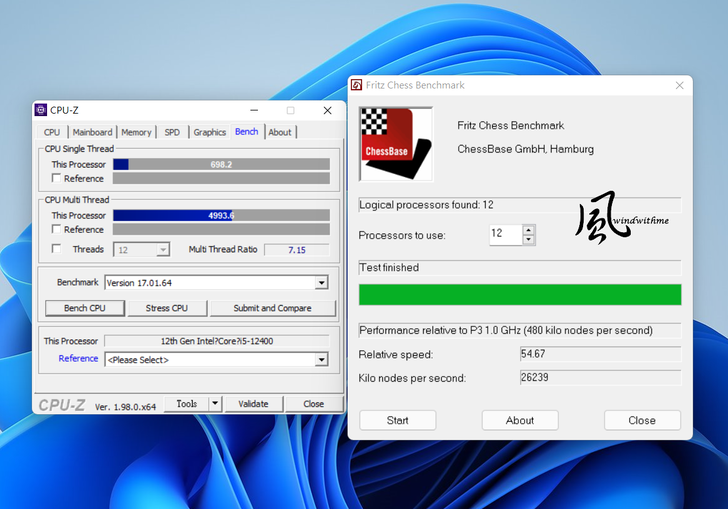The image size is (728, 509).
Task: Switch to the Memory tab
Action: point(136,132)
